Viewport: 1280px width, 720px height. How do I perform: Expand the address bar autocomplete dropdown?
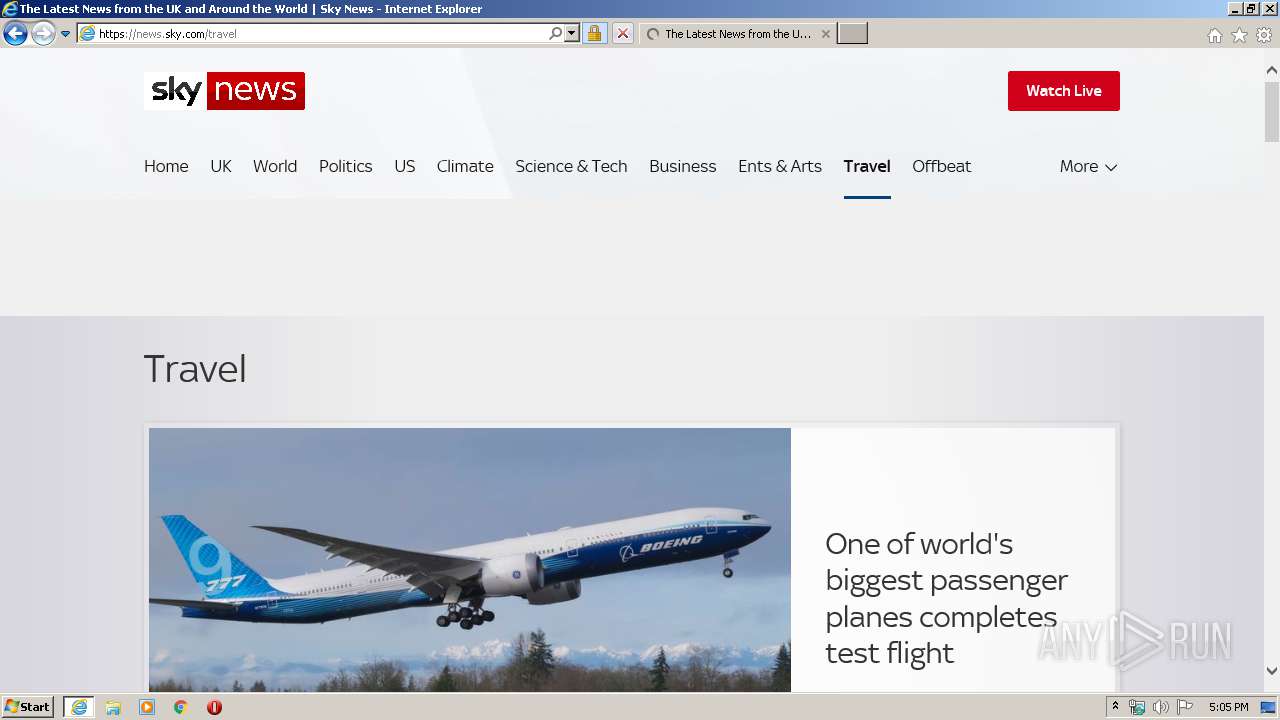572,34
